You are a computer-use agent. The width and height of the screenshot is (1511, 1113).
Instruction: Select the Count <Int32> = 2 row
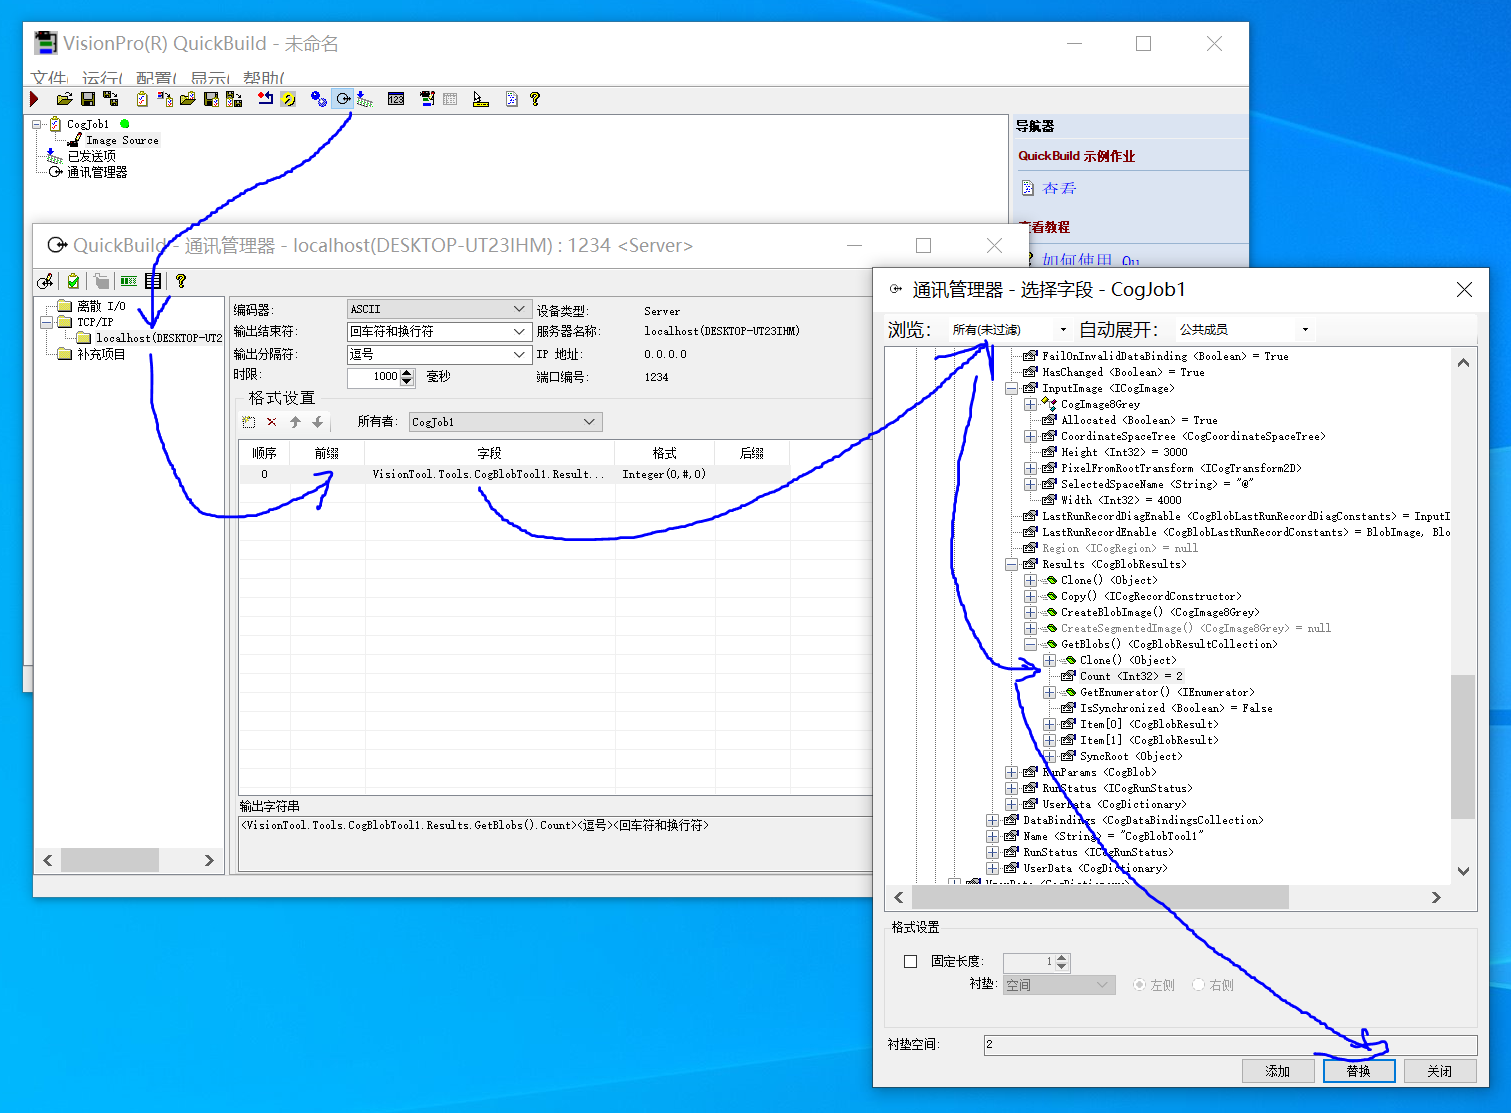[x=1131, y=676]
